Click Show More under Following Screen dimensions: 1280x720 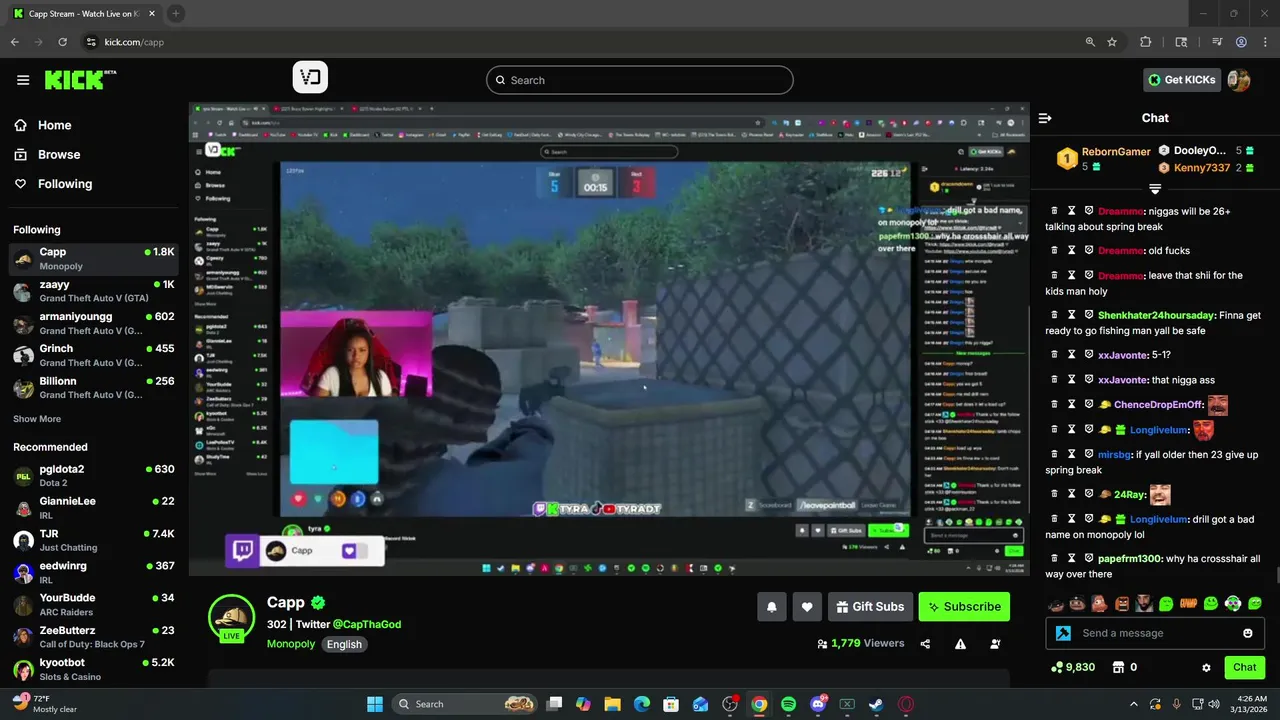pyautogui.click(x=37, y=419)
